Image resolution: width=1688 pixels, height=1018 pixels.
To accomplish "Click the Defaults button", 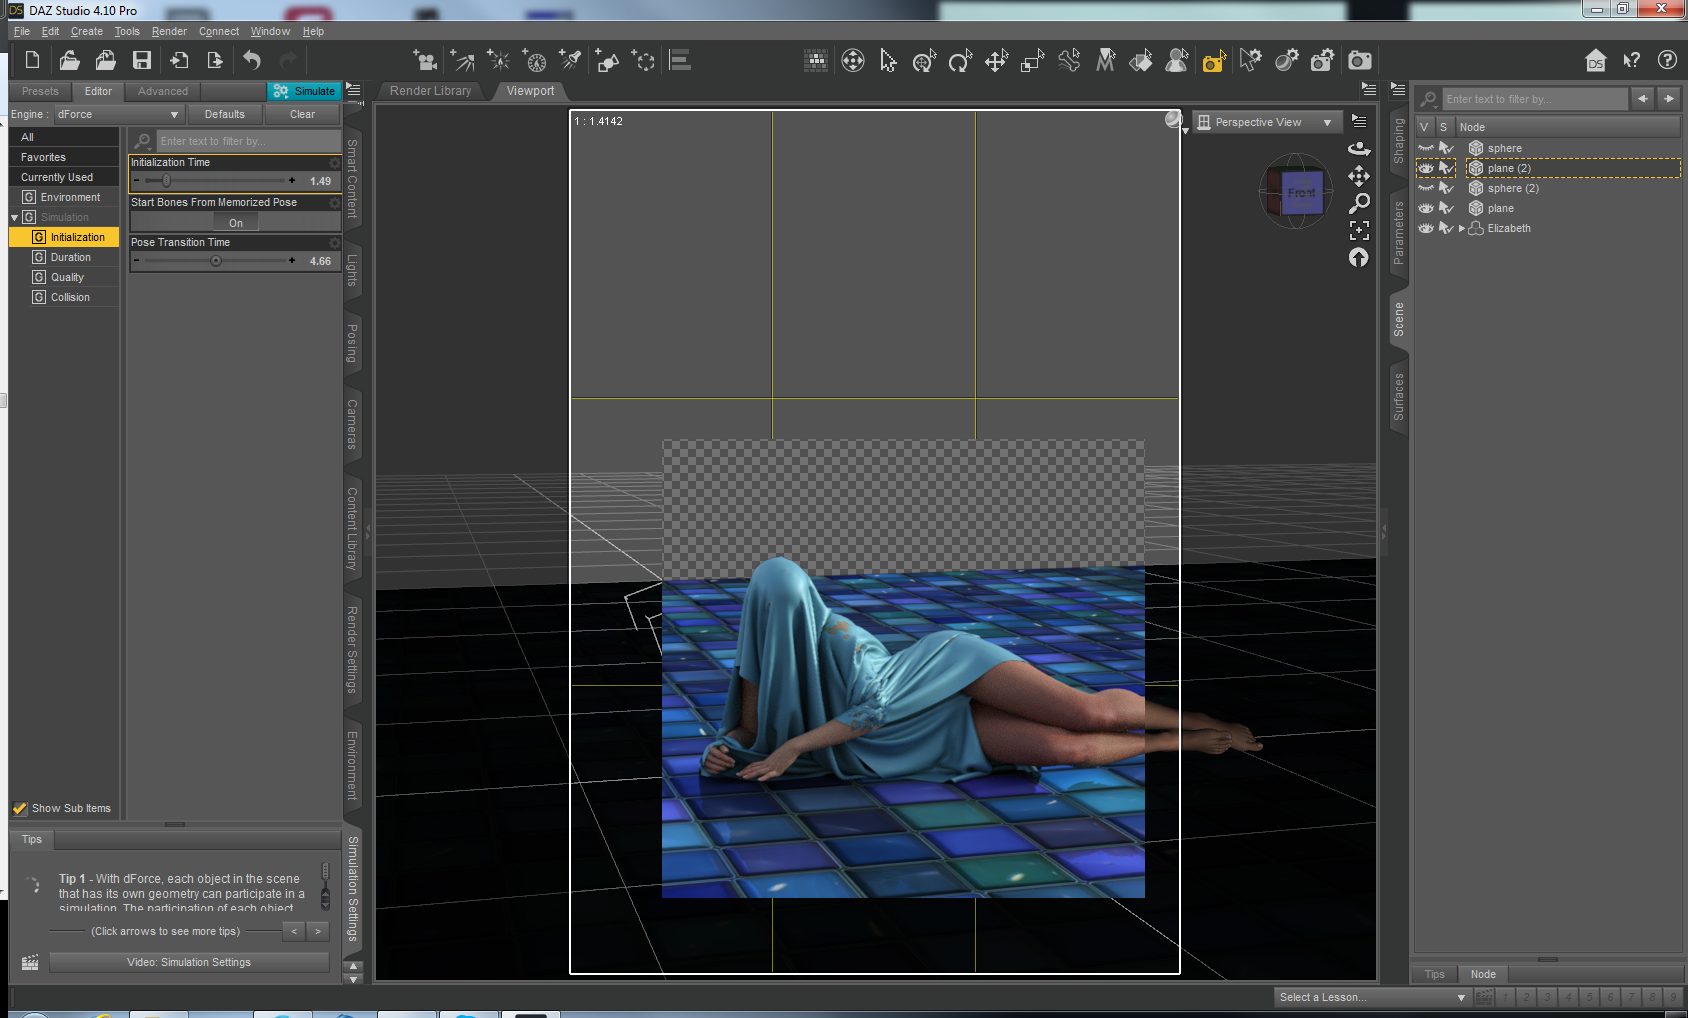I will [224, 115].
